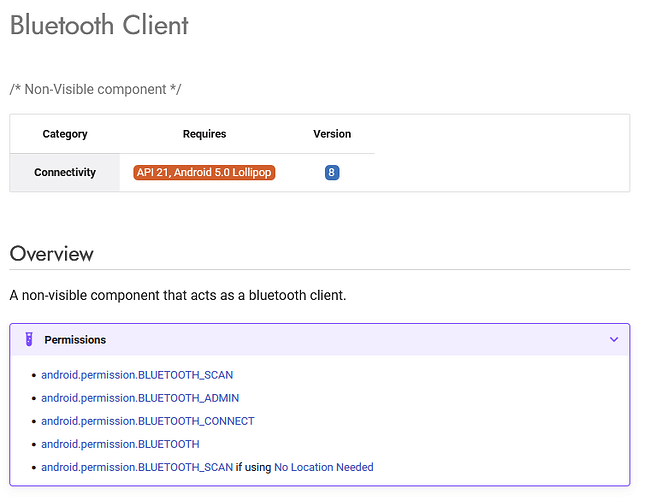Open the first android.permission.BLUETOOTH_SCAN link

137,375
